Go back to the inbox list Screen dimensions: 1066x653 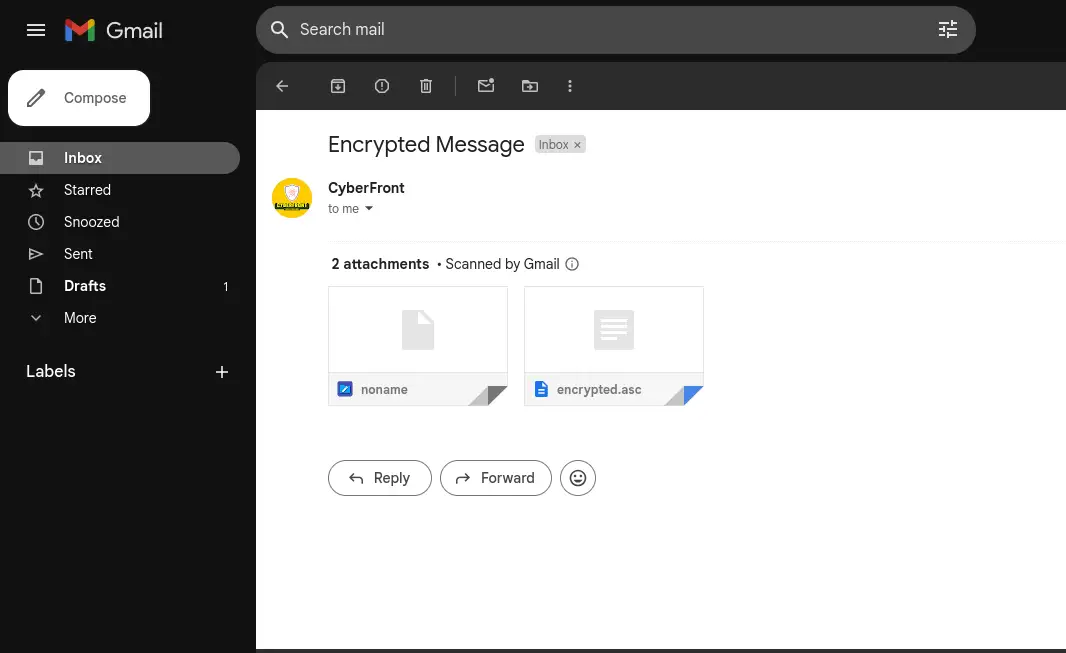tap(282, 86)
